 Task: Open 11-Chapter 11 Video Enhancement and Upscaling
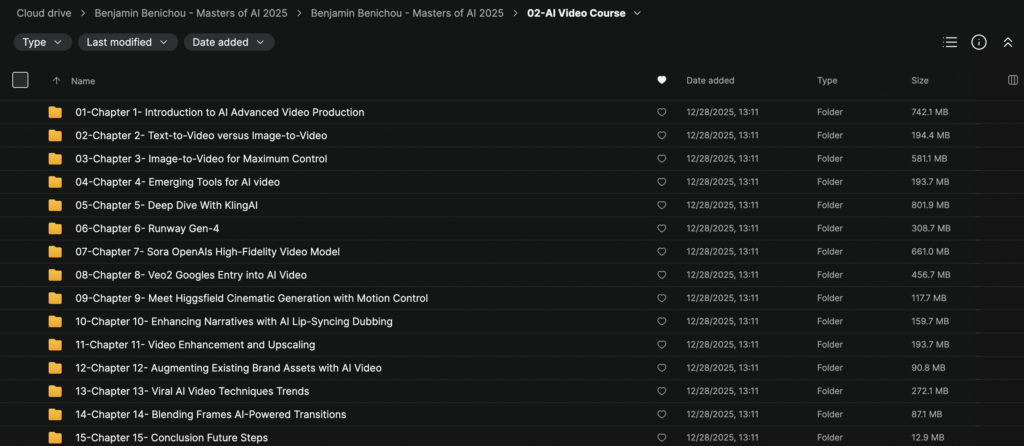(x=195, y=345)
